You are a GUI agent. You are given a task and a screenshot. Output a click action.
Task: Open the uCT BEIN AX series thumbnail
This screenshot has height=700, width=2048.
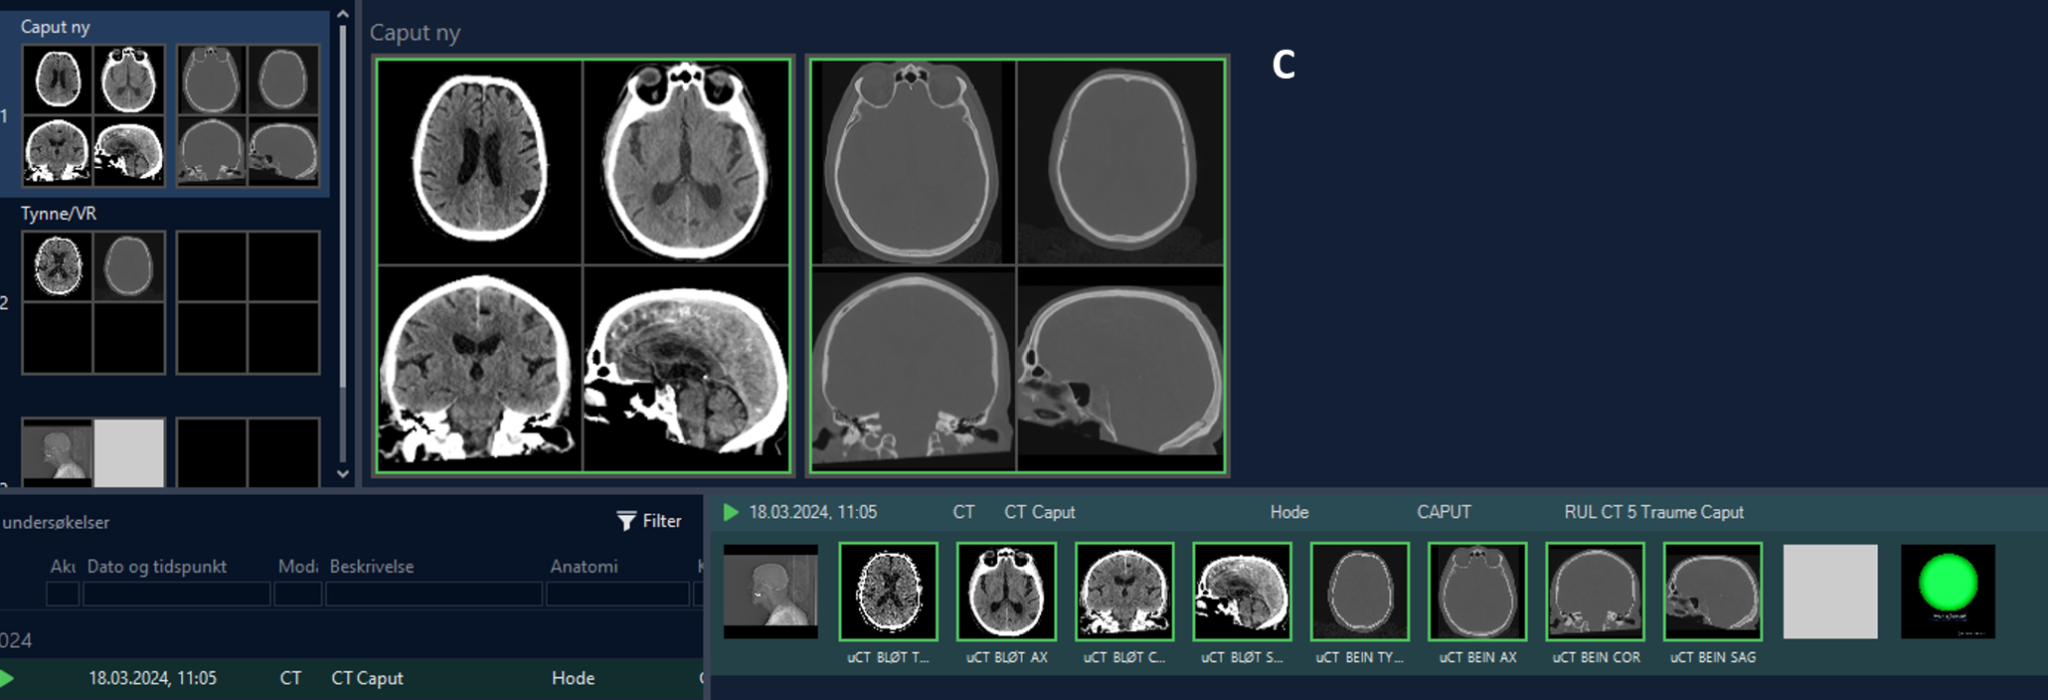(x=1478, y=591)
